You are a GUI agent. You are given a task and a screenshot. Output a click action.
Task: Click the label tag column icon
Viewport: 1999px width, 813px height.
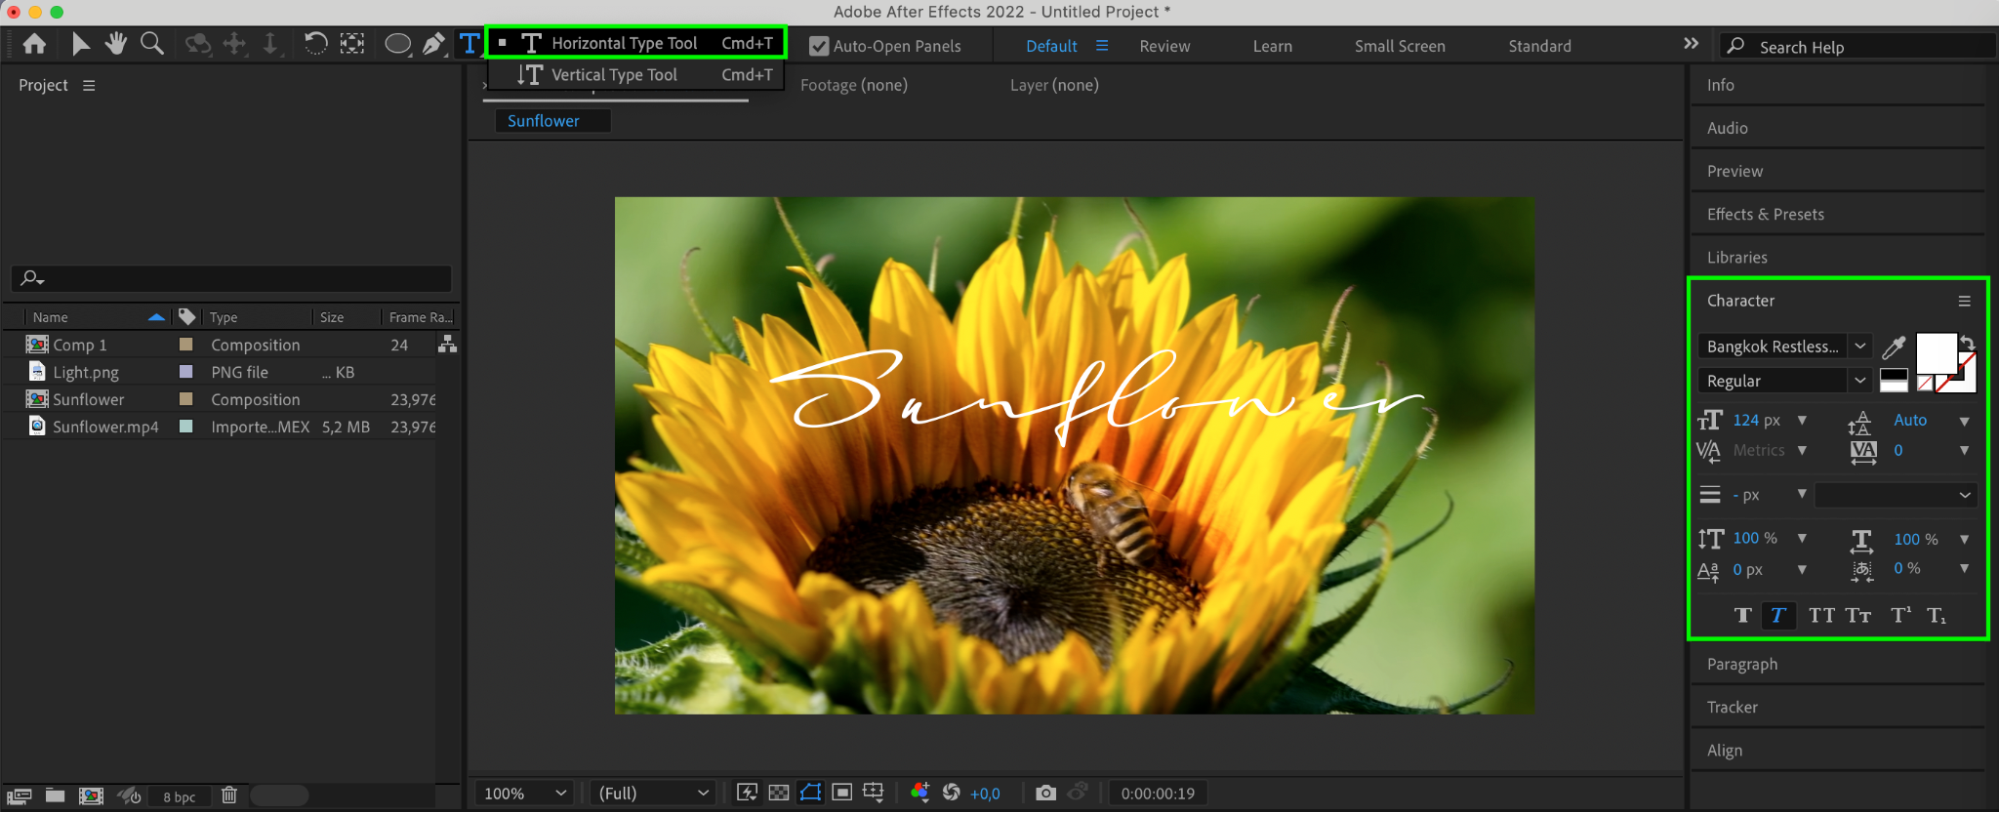(187, 317)
